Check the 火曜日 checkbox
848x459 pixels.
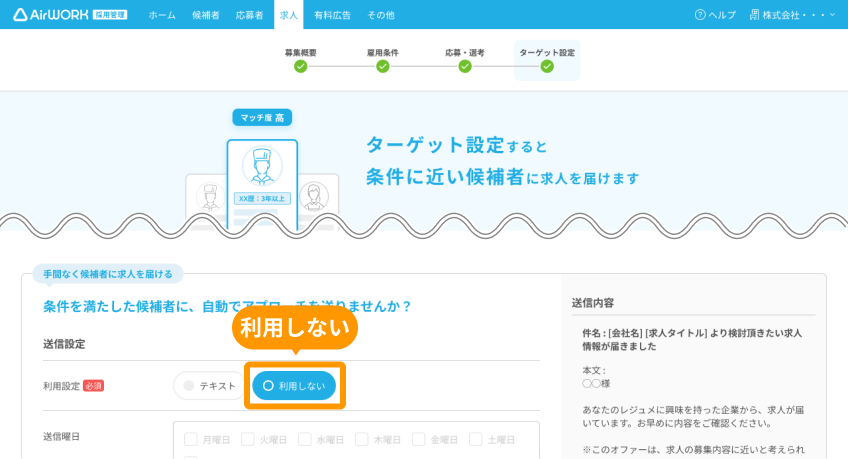(248, 439)
